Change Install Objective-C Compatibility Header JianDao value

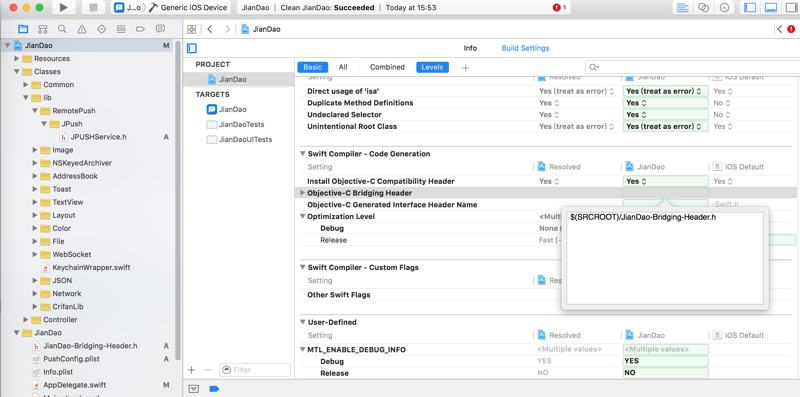pyautogui.click(x=665, y=181)
